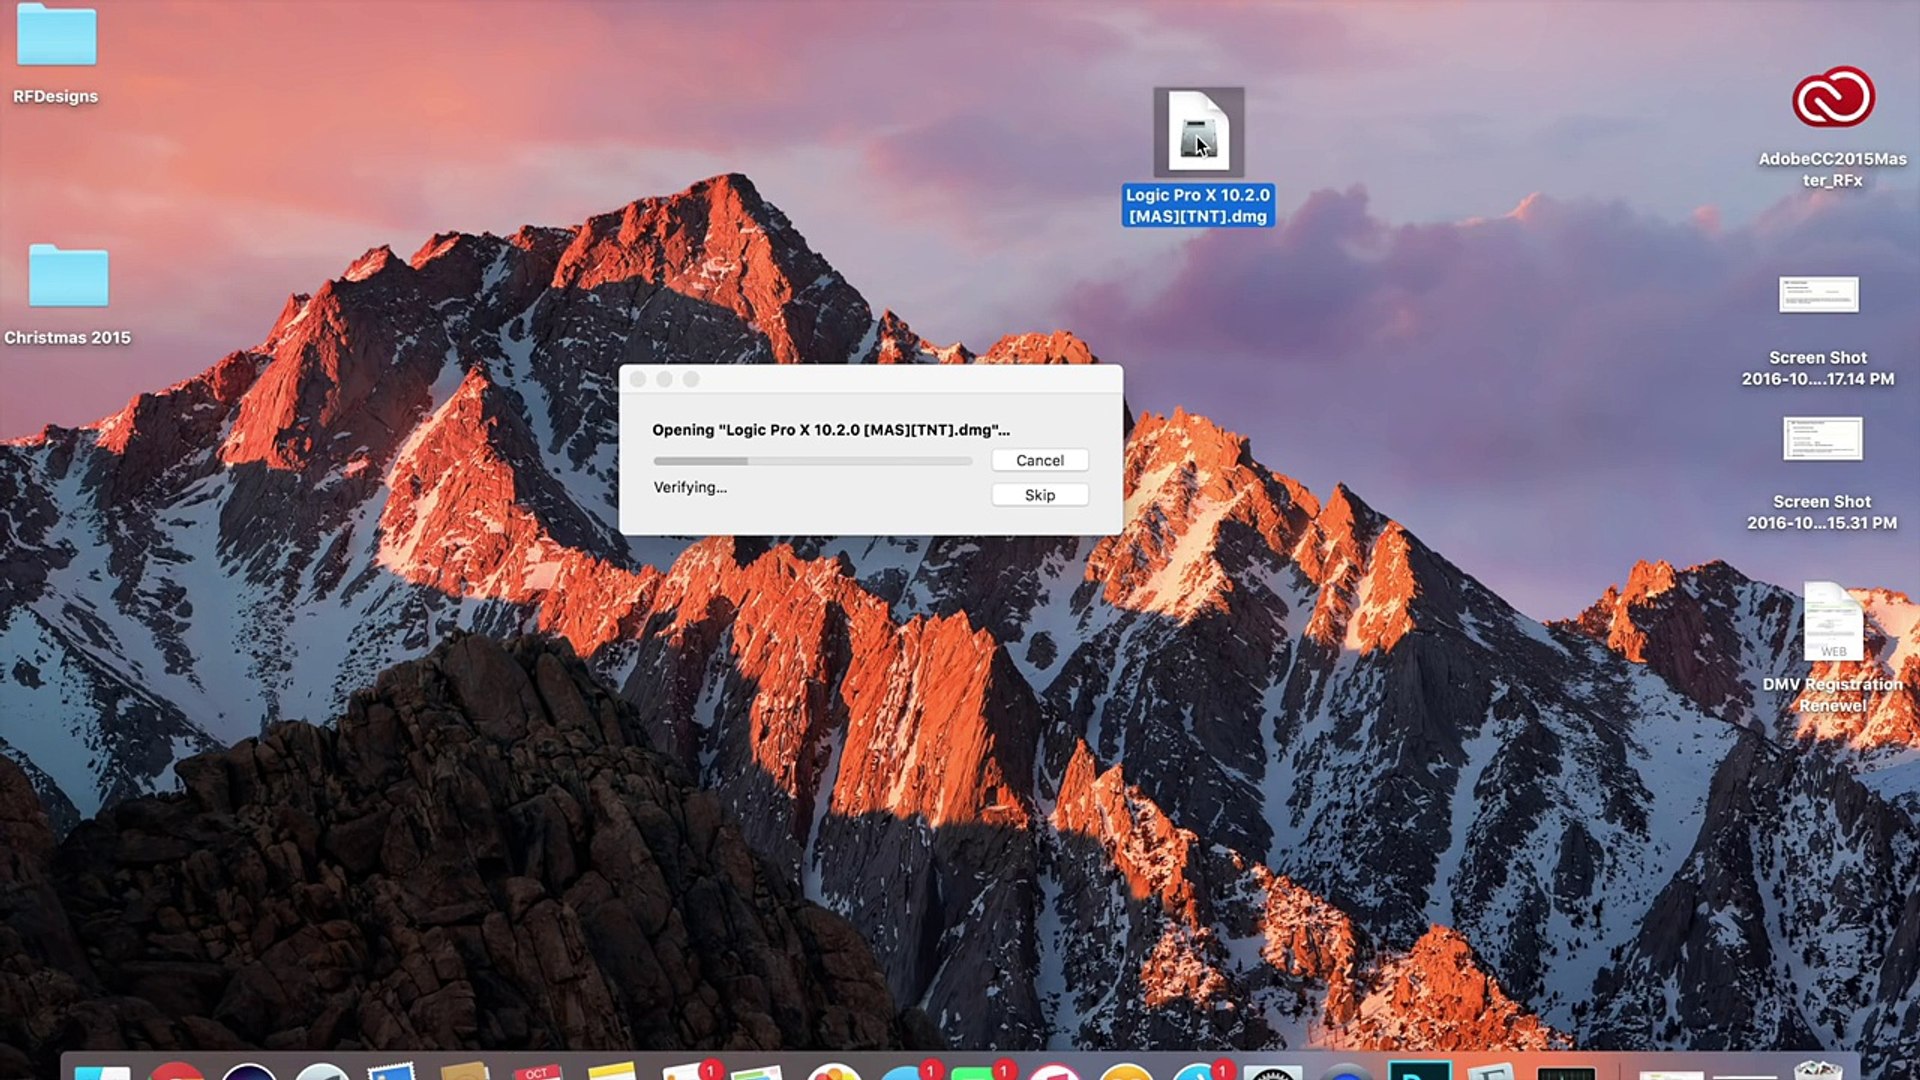The width and height of the screenshot is (1920, 1080).
Task: Skip the disk image verification
Action: pos(1039,495)
